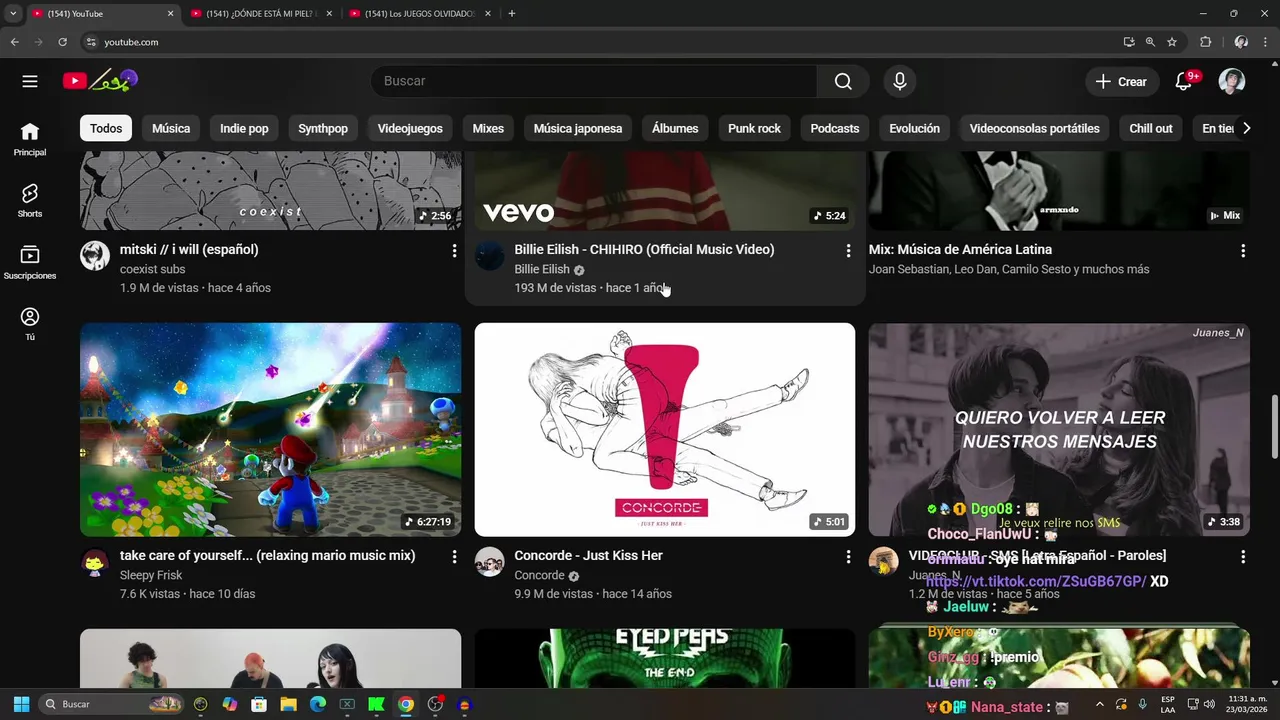1280x720 pixels.
Task: Open the Windows Start button
Action: click(21, 704)
